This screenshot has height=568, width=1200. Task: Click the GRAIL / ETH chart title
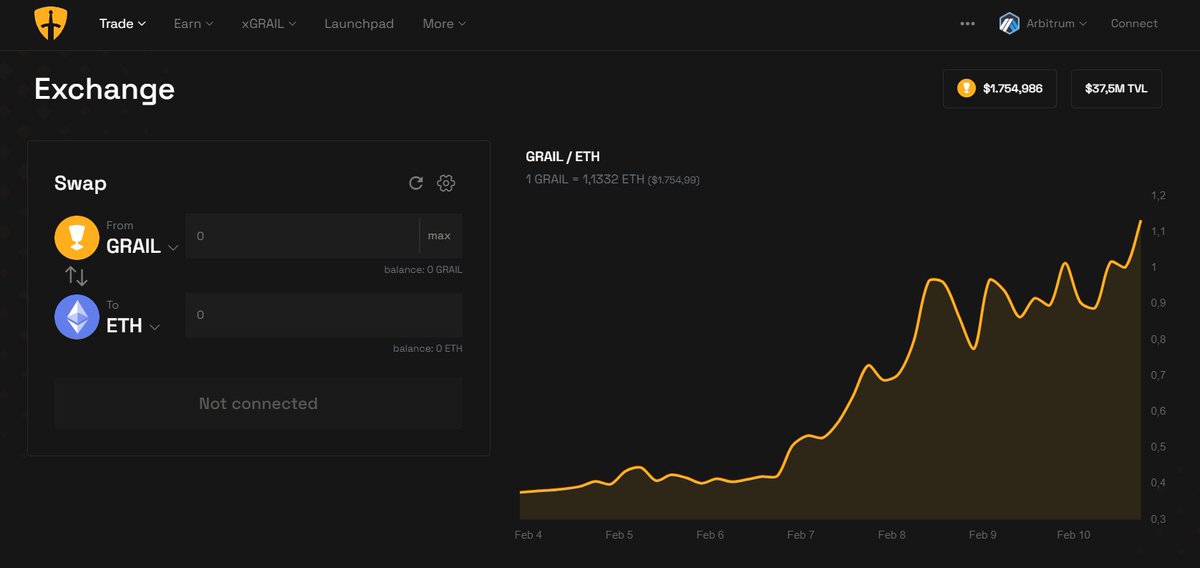(x=563, y=156)
